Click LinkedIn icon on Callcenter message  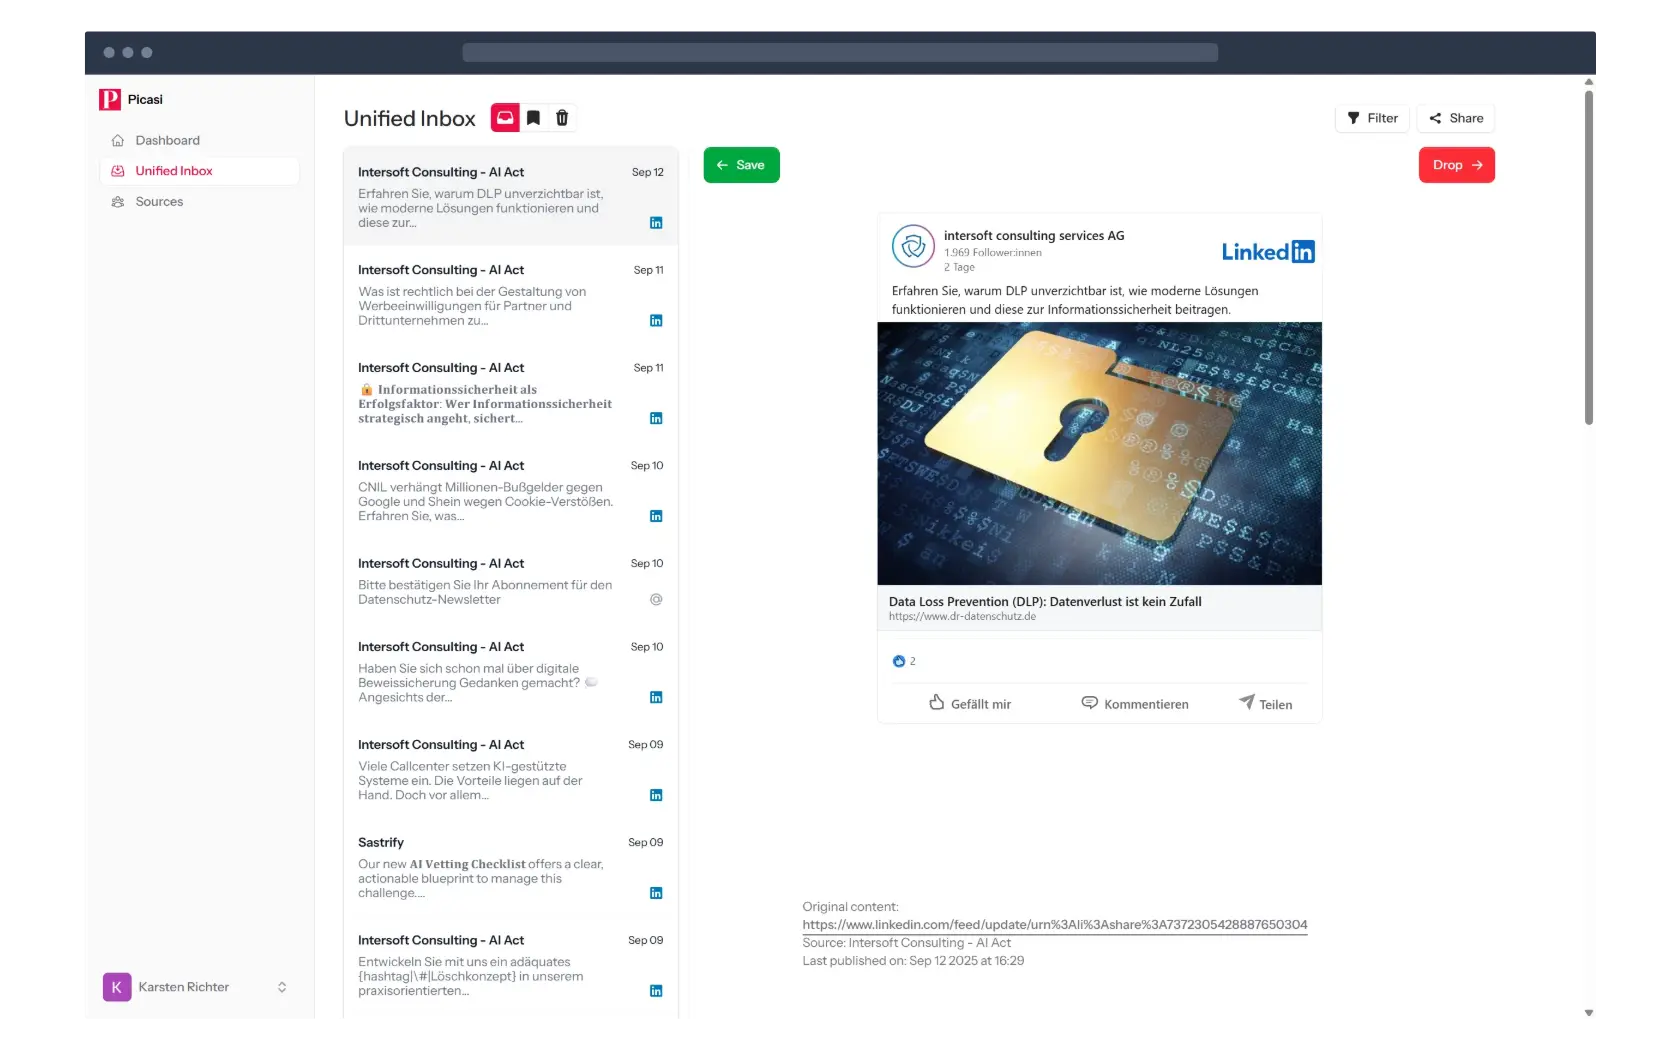pos(656,796)
